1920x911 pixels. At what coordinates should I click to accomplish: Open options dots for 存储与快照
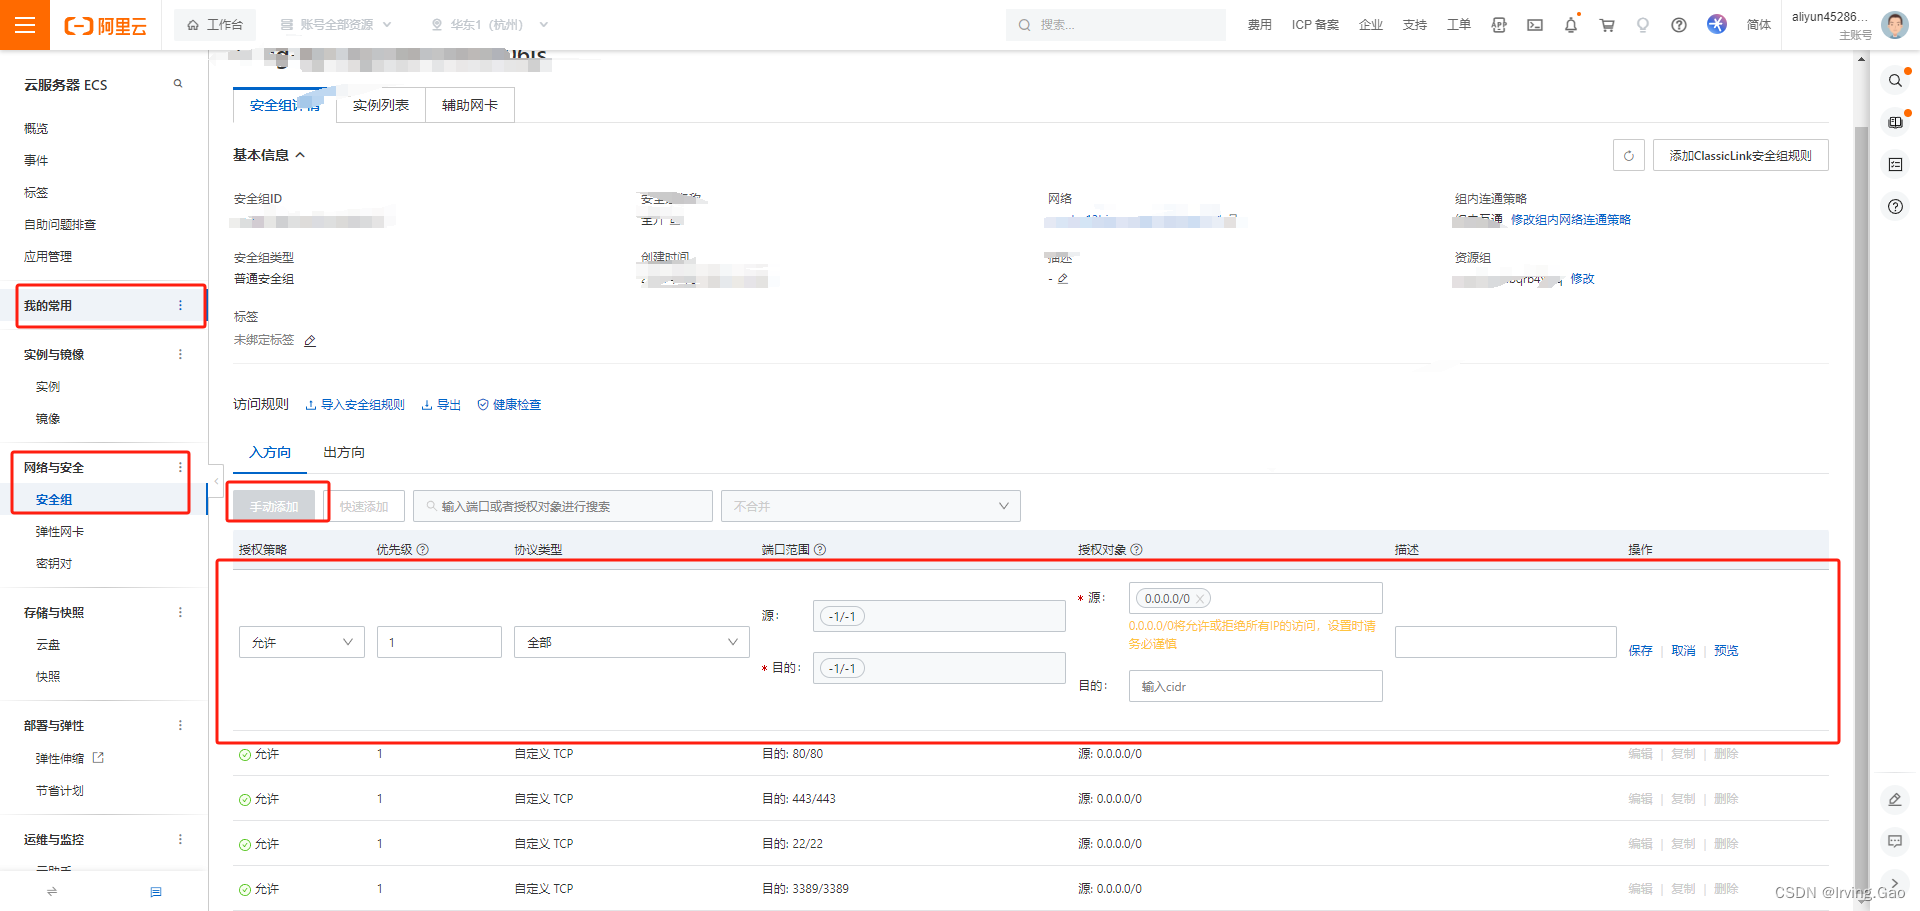(x=180, y=612)
